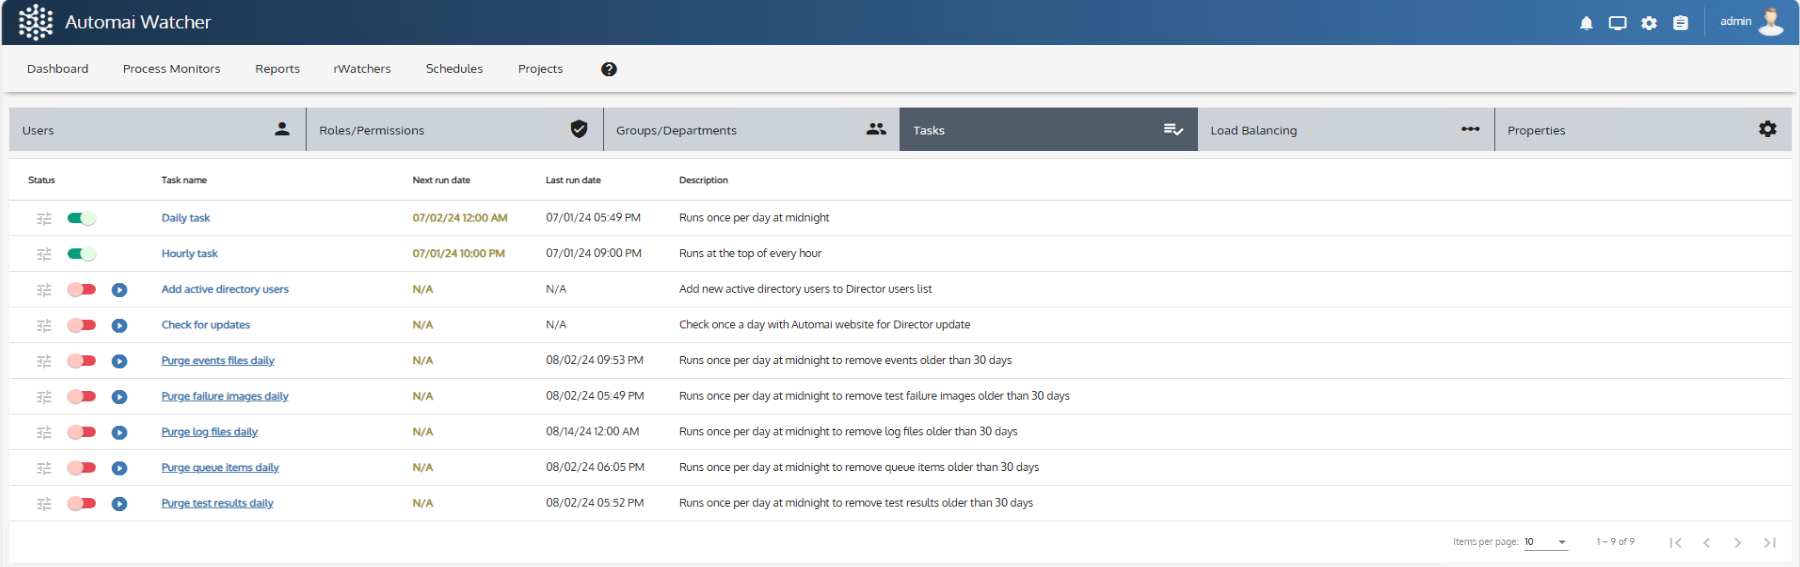Switch to the Groups/Departments tab
Screen dimensions: 1800x567
pos(751,130)
